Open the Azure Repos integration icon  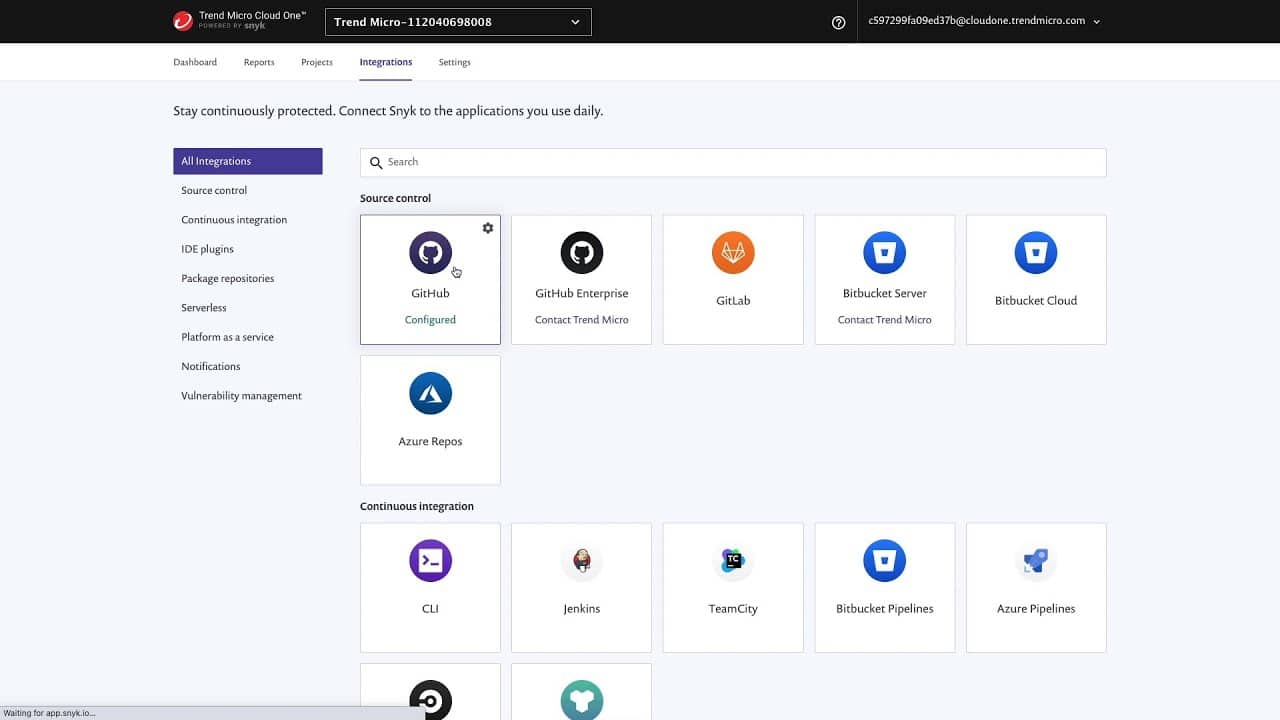pyautogui.click(x=430, y=394)
